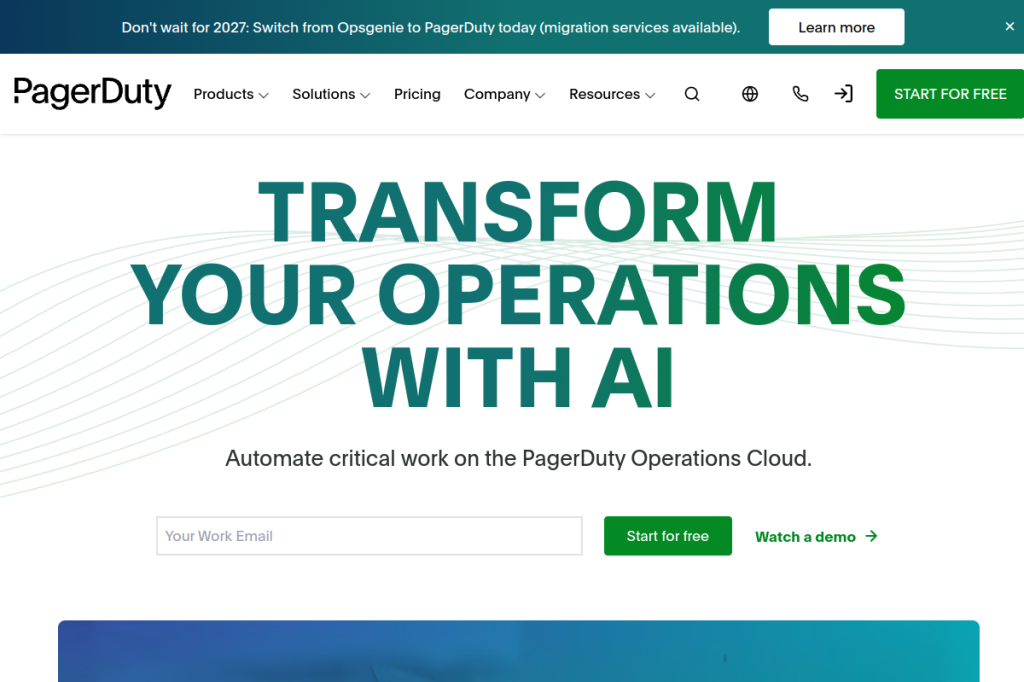Screen dimensions: 1024x682
Task: Open the globe language selector
Action: point(750,94)
